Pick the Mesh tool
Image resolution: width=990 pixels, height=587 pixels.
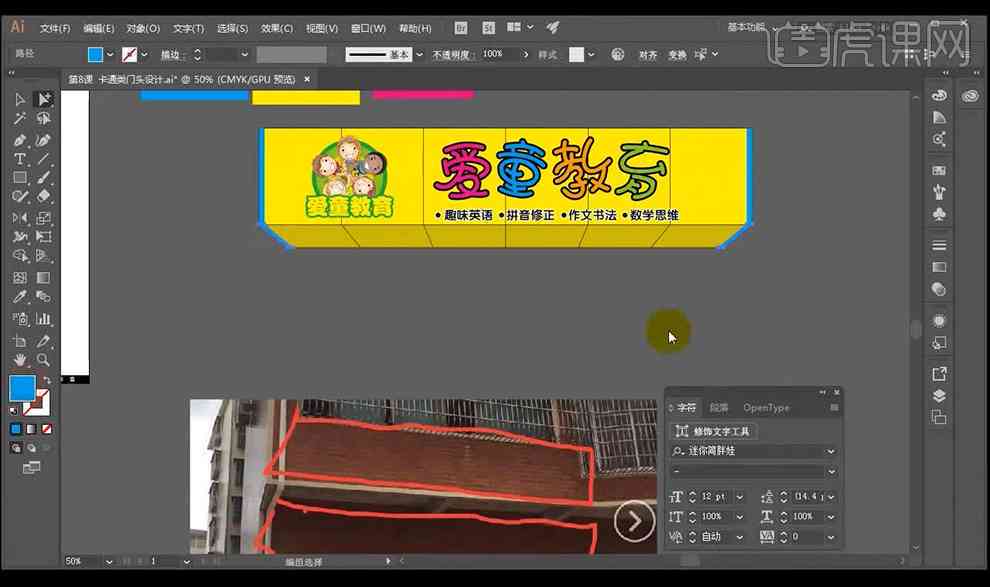click(x=20, y=278)
